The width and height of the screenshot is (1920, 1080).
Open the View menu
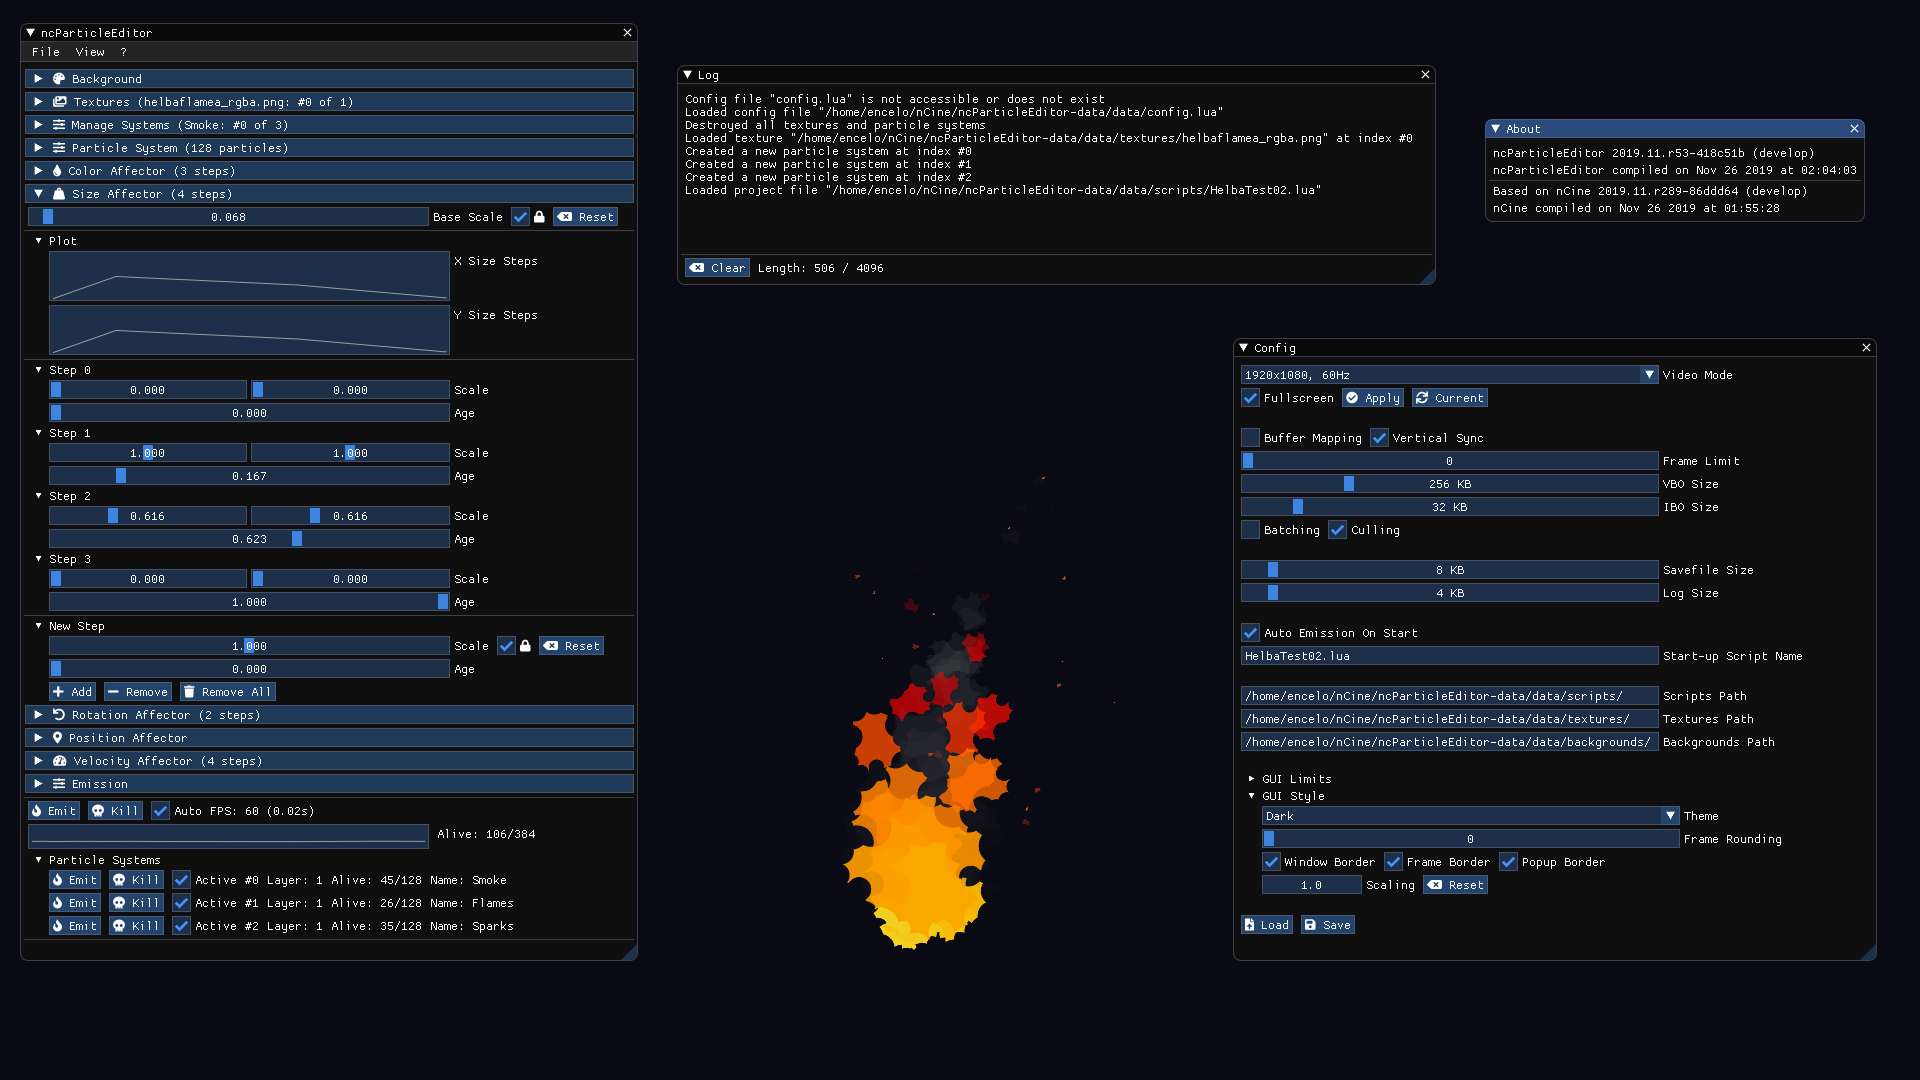[89, 52]
